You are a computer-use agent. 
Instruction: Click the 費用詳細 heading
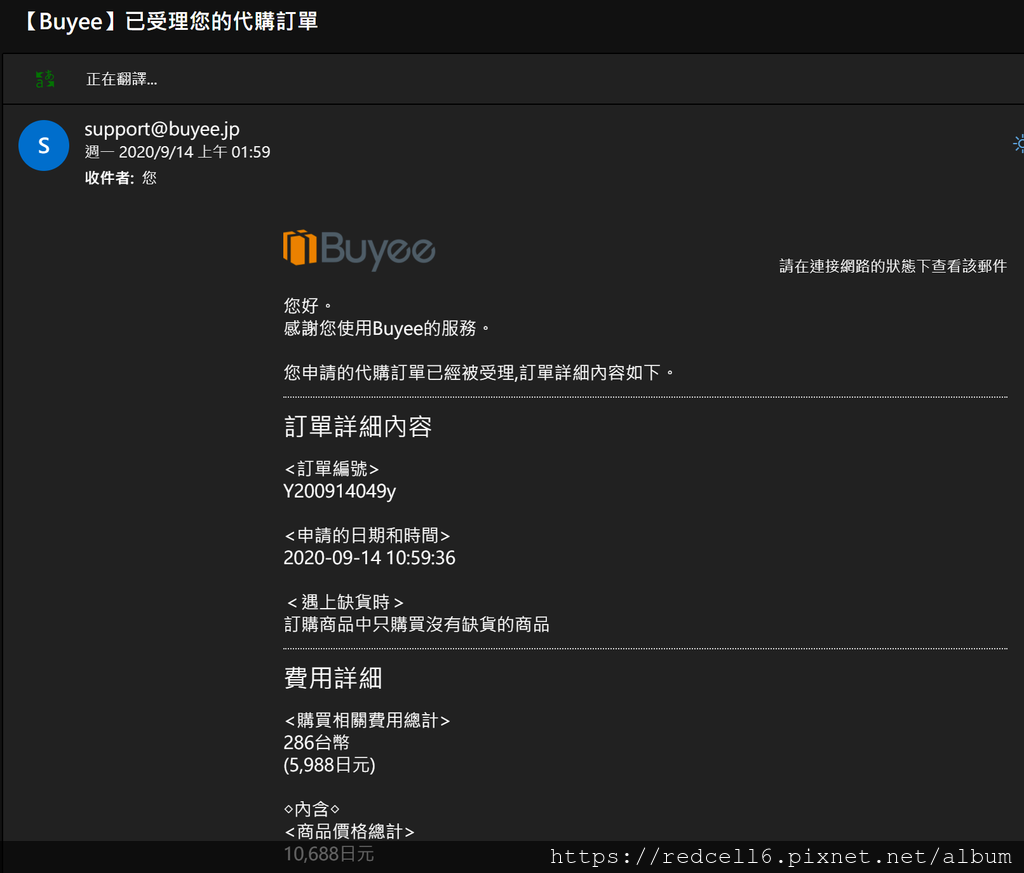[333, 678]
